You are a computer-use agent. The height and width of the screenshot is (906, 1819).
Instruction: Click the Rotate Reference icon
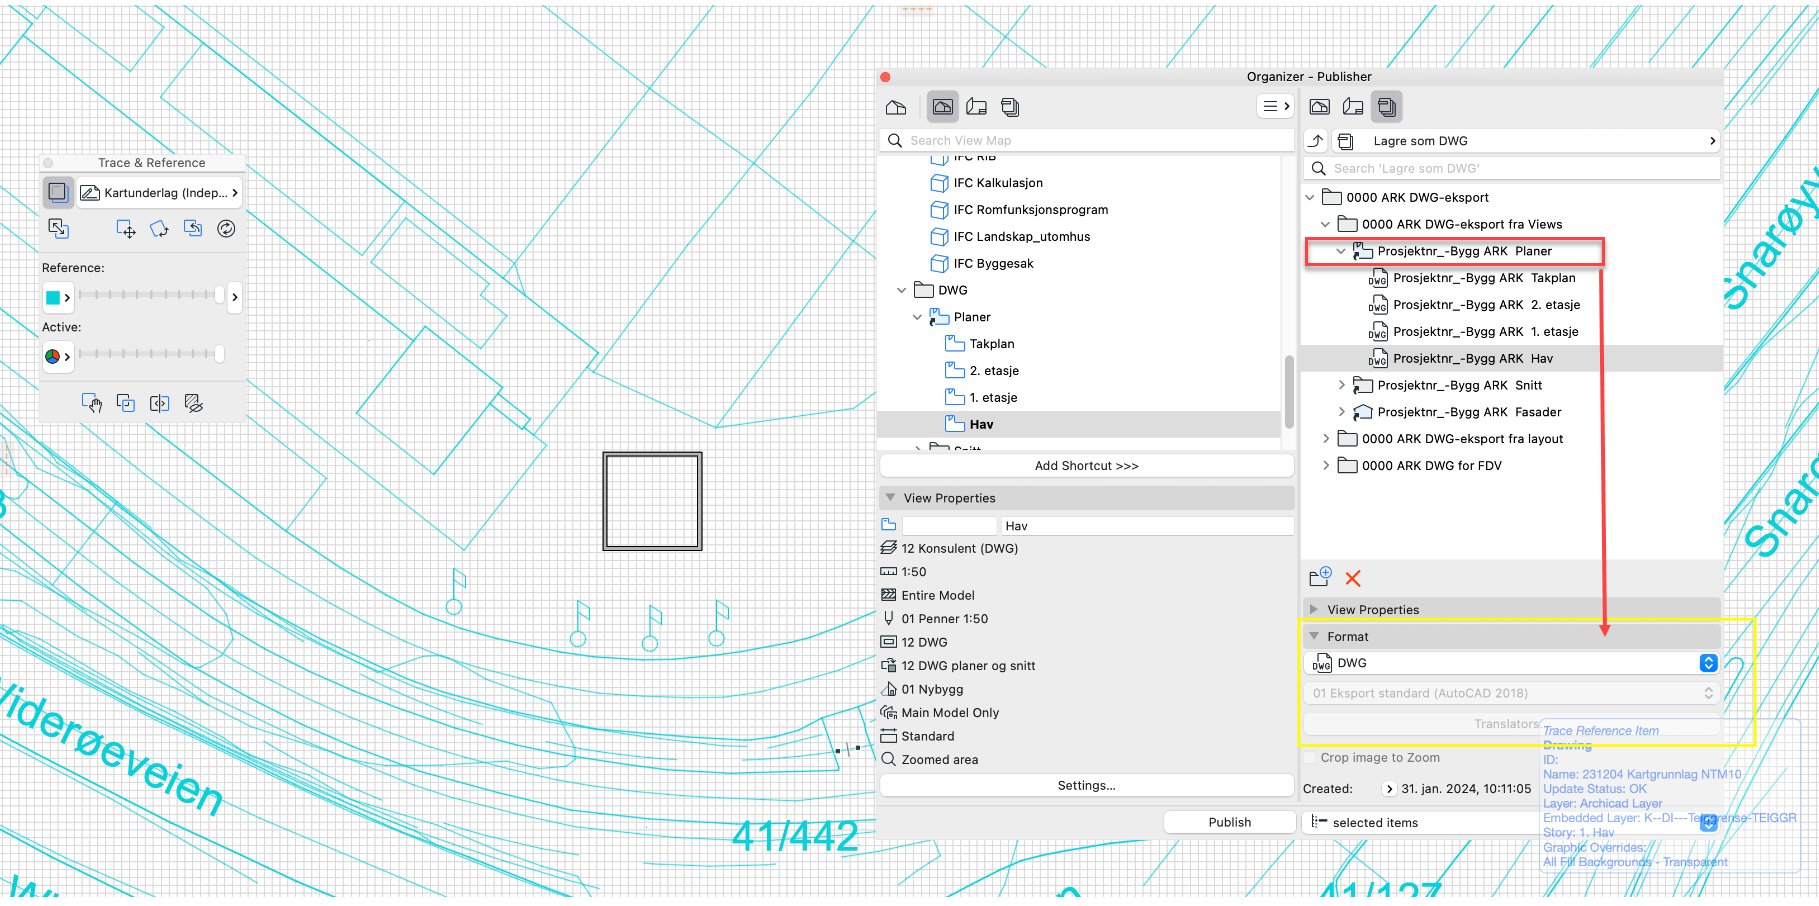(159, 229)
